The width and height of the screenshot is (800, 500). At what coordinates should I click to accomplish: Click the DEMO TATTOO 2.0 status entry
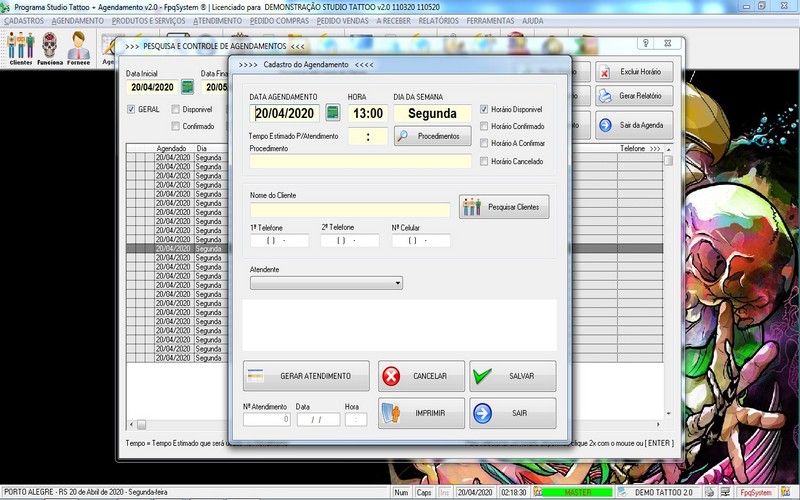click(x=663, y=492)
